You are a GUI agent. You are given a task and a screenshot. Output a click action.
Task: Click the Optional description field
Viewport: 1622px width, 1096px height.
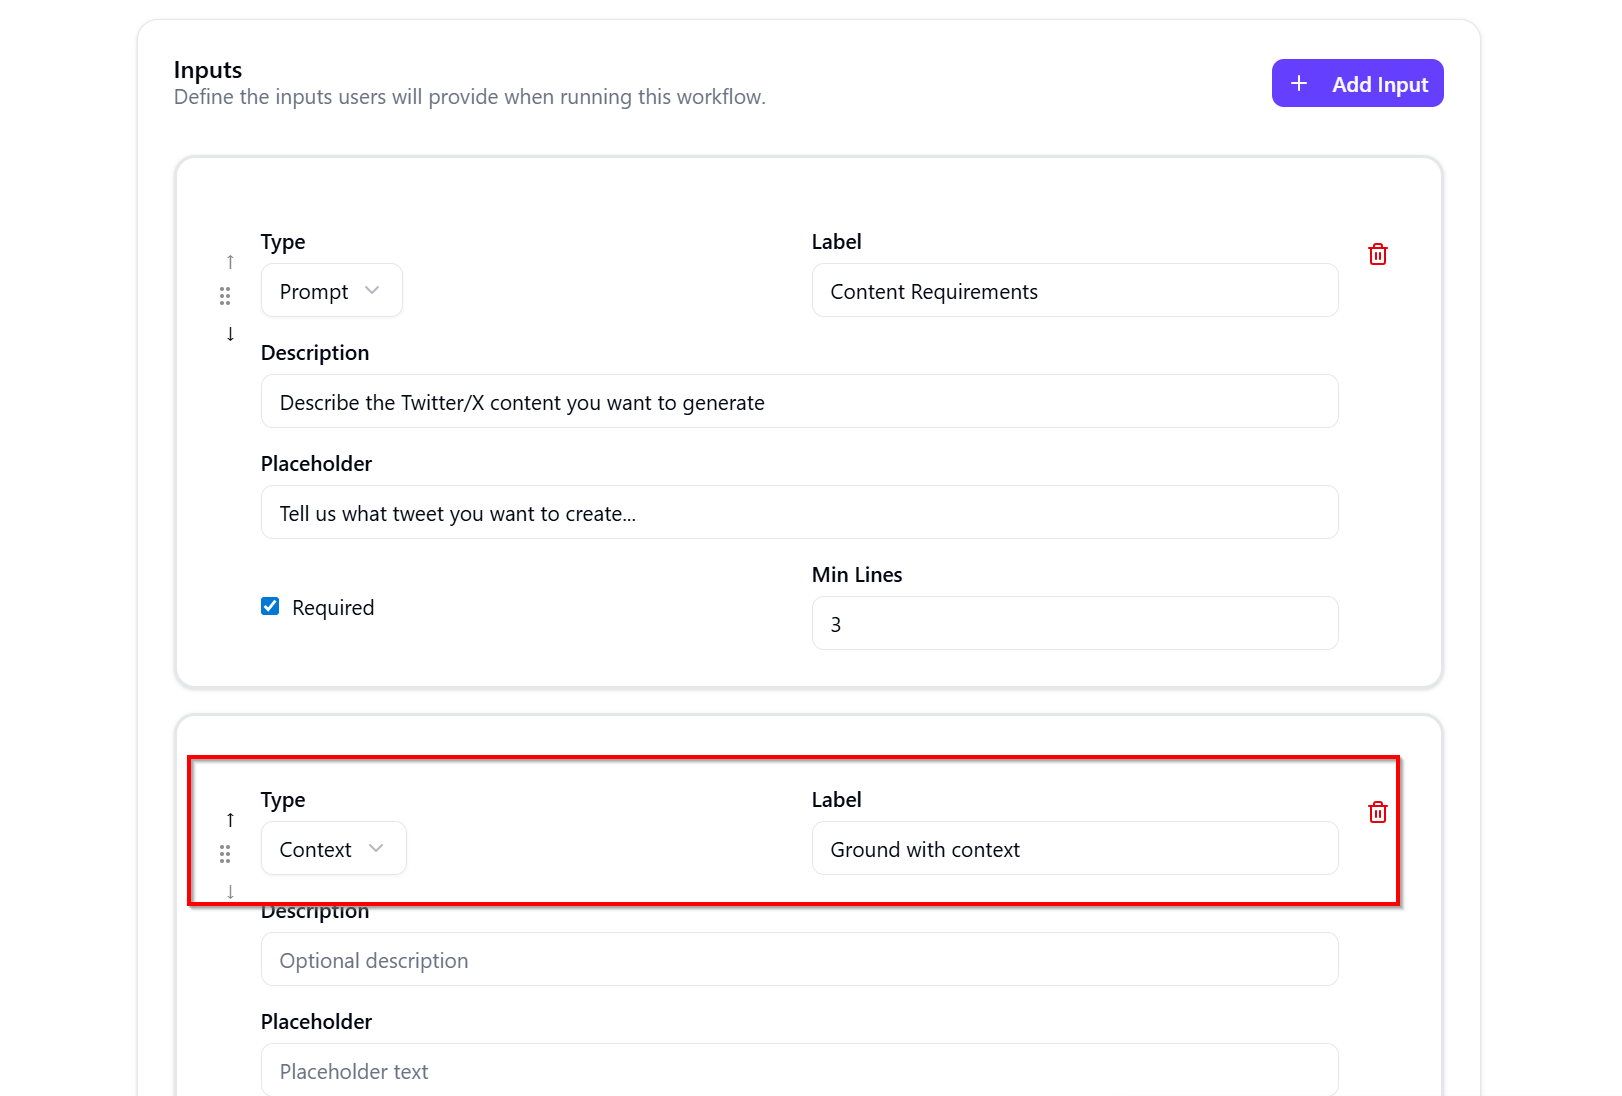coord(799,960)
